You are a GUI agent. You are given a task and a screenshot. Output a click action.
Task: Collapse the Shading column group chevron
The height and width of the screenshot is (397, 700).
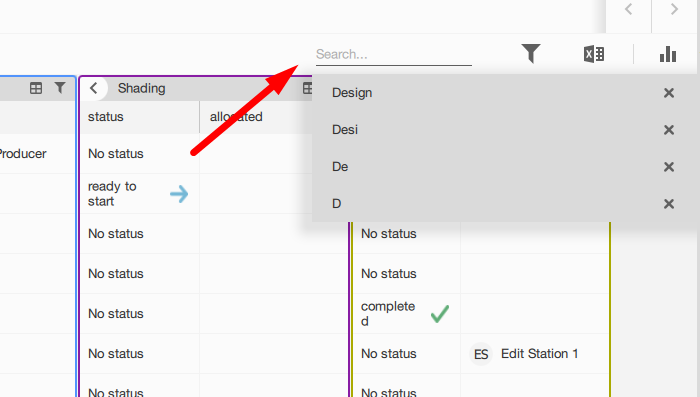93,88
